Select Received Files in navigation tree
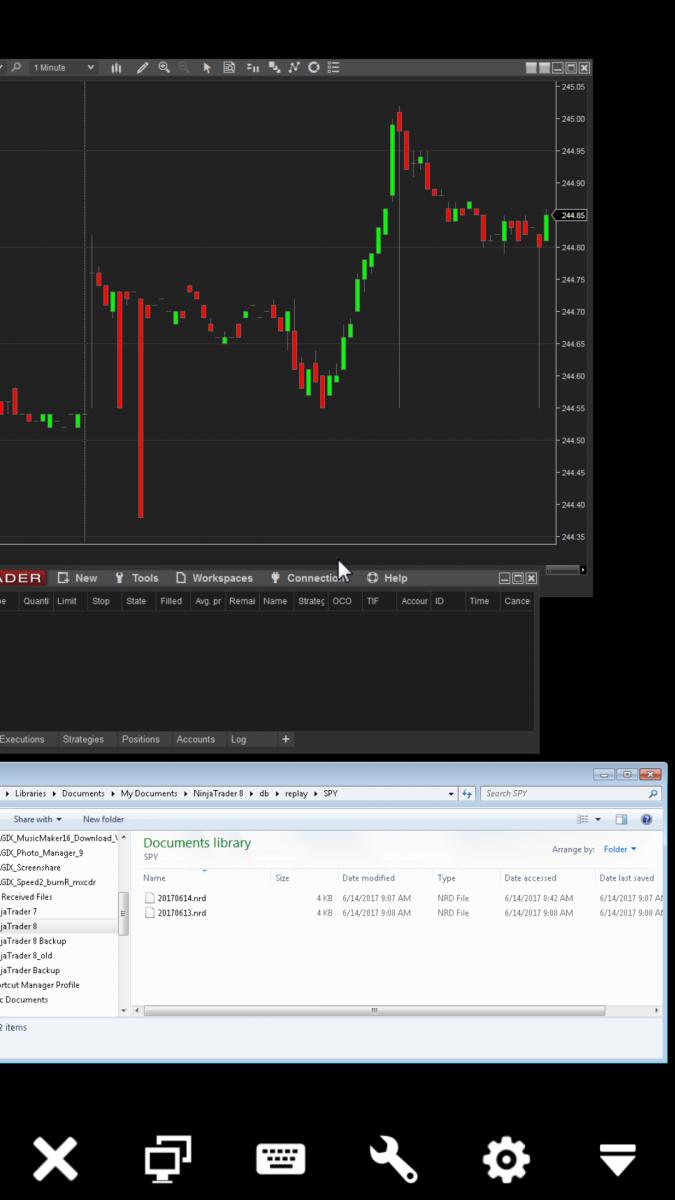675x1200 pixels. tap(27, 897)
